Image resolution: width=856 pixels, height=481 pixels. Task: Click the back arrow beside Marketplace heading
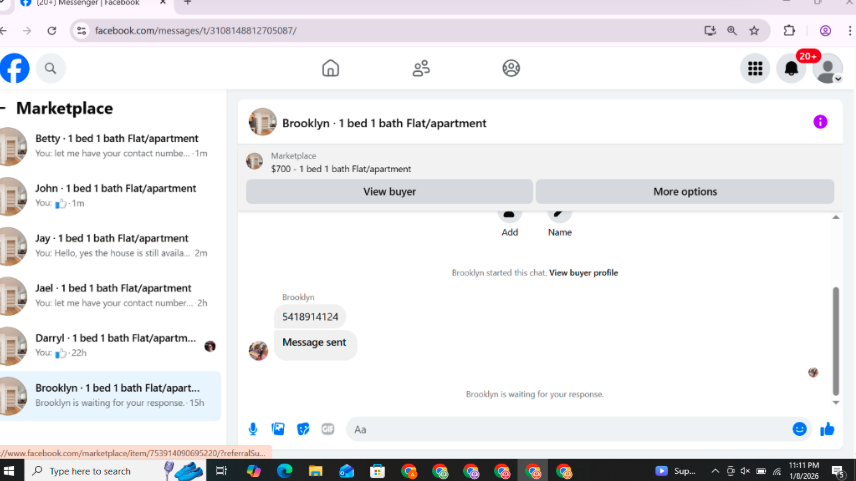[3, 108]
